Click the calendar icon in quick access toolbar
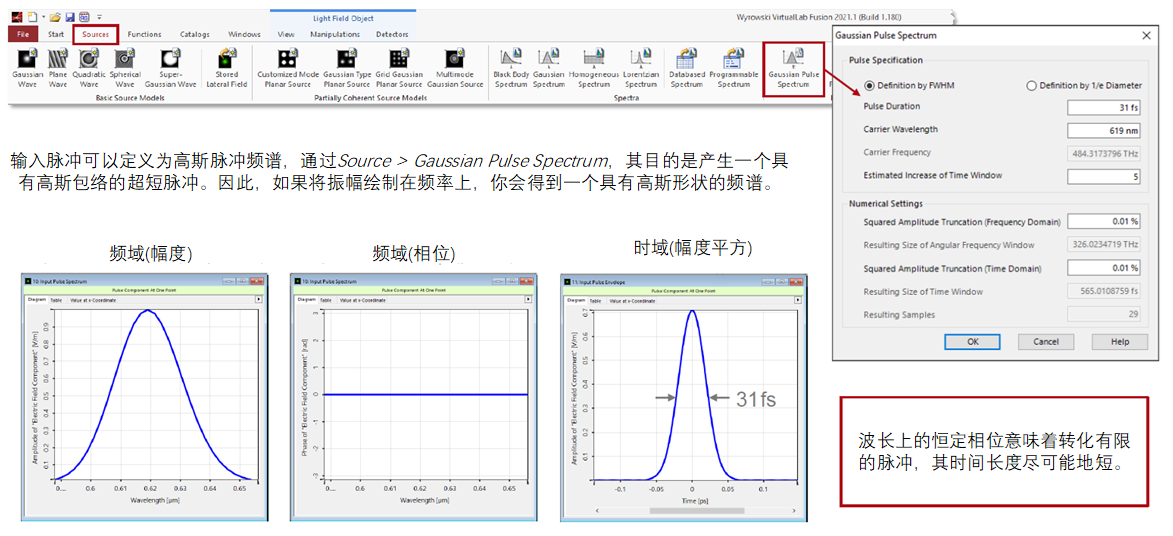1173x536 pixels. click(x=83, y=16)
